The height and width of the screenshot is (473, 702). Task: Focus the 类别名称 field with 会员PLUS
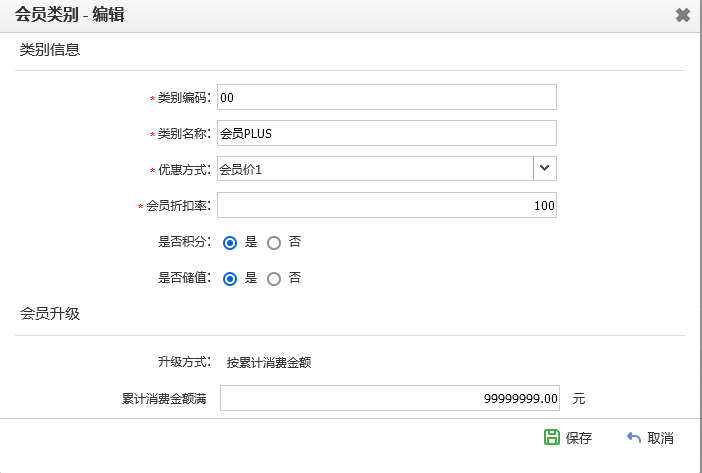coord(387,133)
